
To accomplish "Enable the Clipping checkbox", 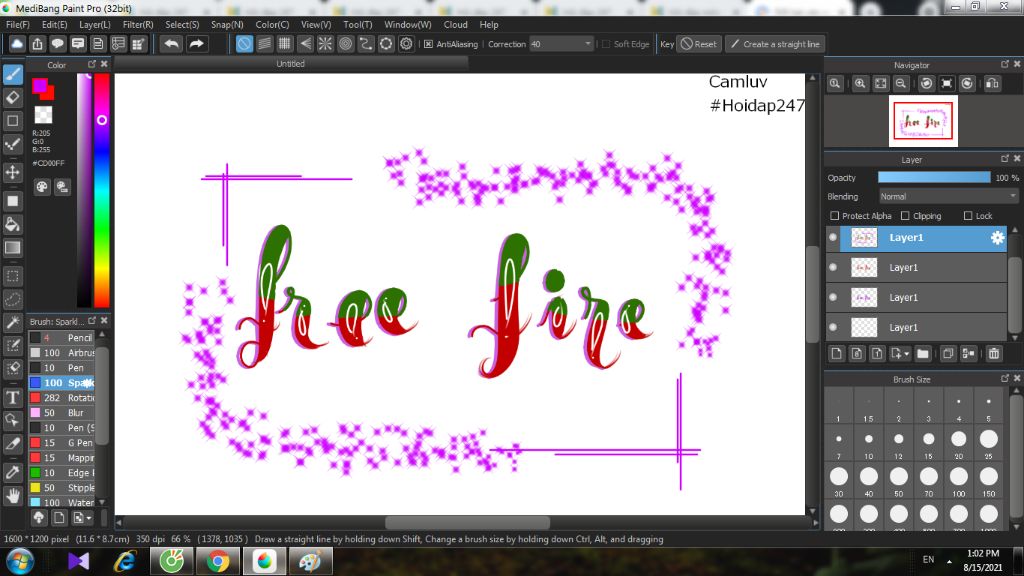I will [905, 216].
